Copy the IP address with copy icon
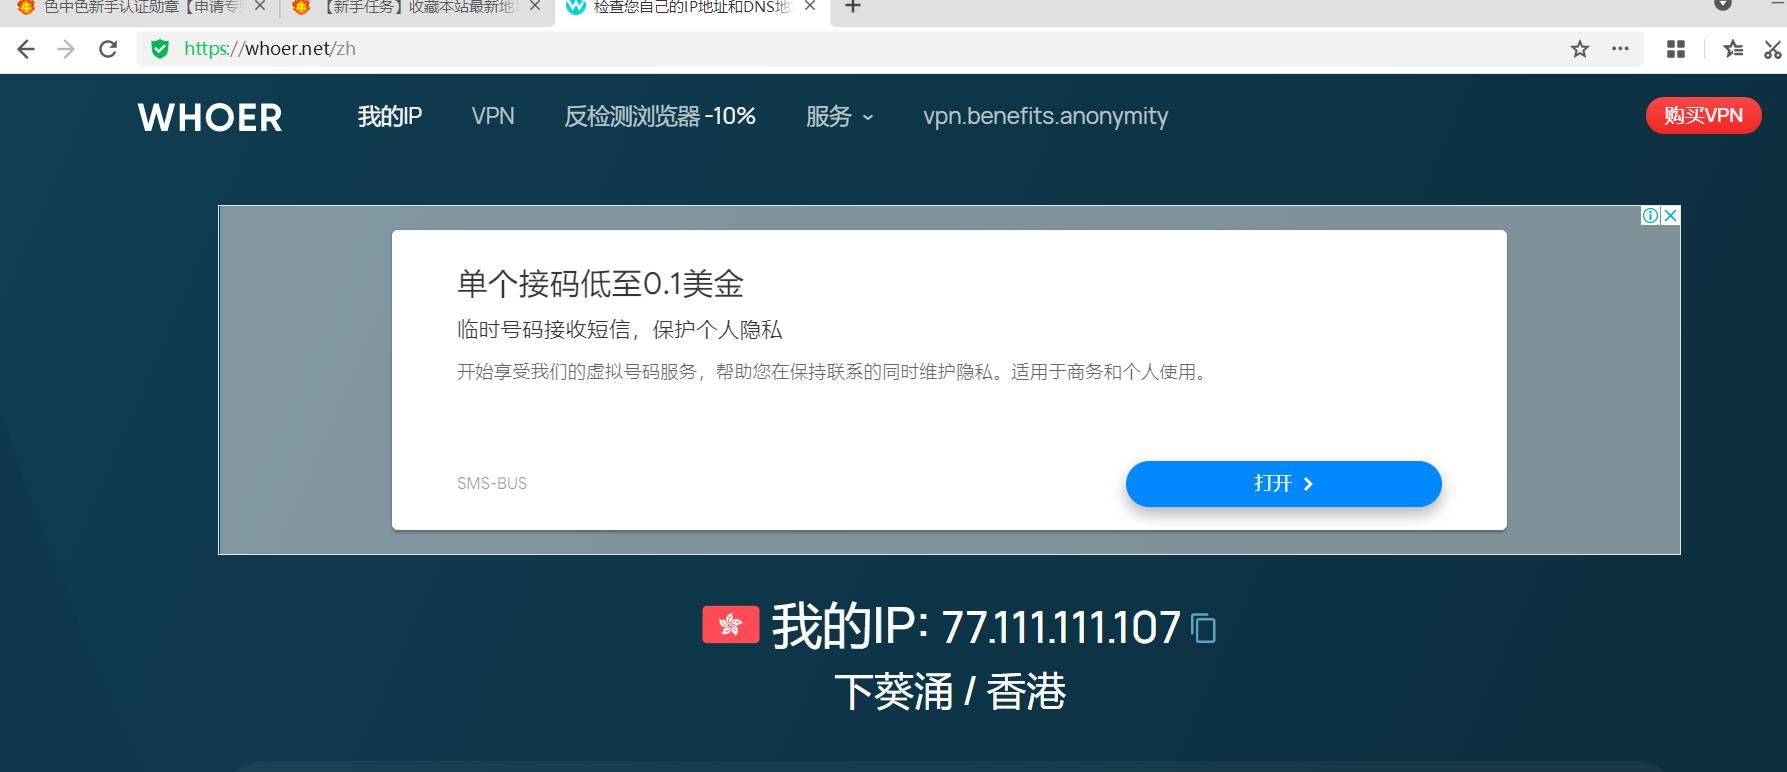The width and height of the screenshot is (1787, 772). [1204, 628]
